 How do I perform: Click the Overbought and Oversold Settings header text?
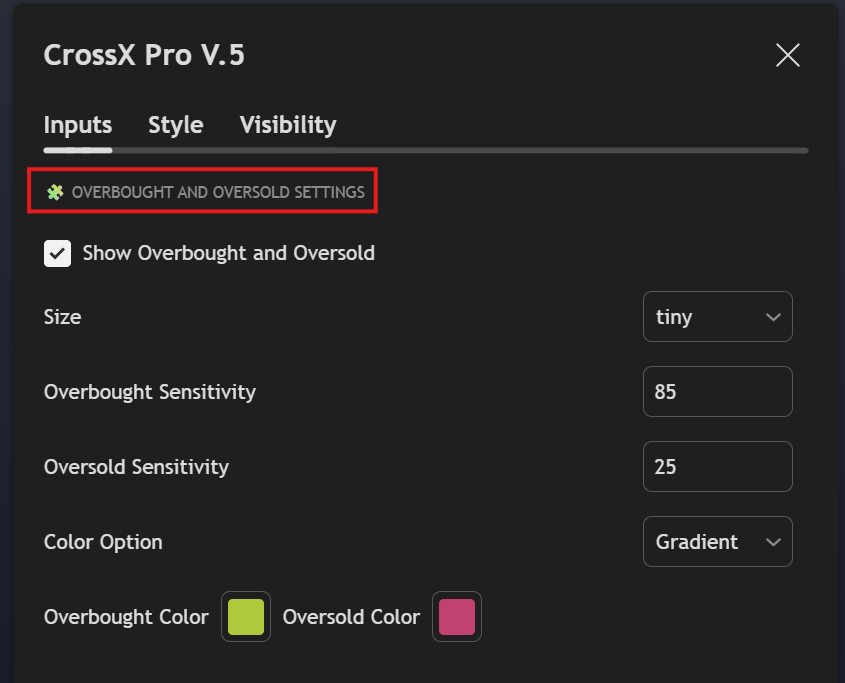point(218,191)
